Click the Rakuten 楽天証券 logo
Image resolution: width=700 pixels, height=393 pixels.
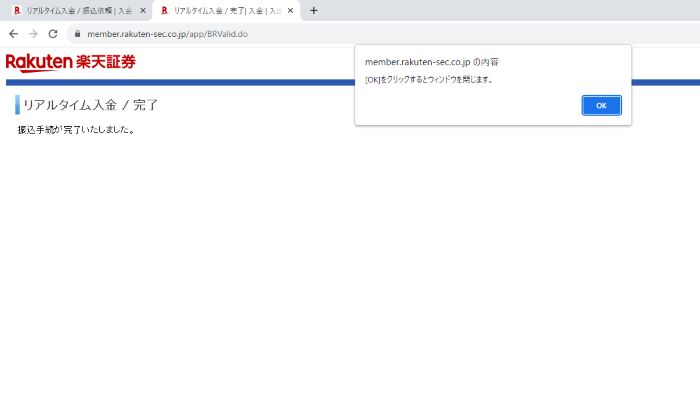[71, 63]
